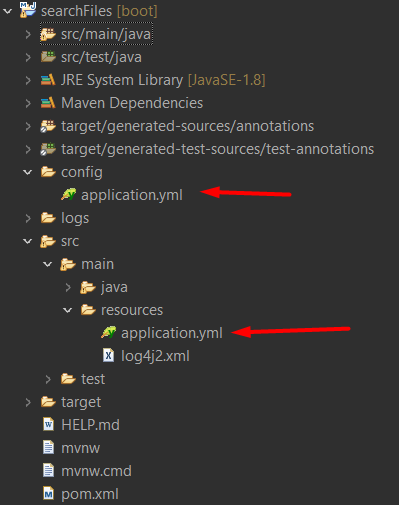Collapse the config folder
Screen dimensions: 399x505
(x=28, y=172)
